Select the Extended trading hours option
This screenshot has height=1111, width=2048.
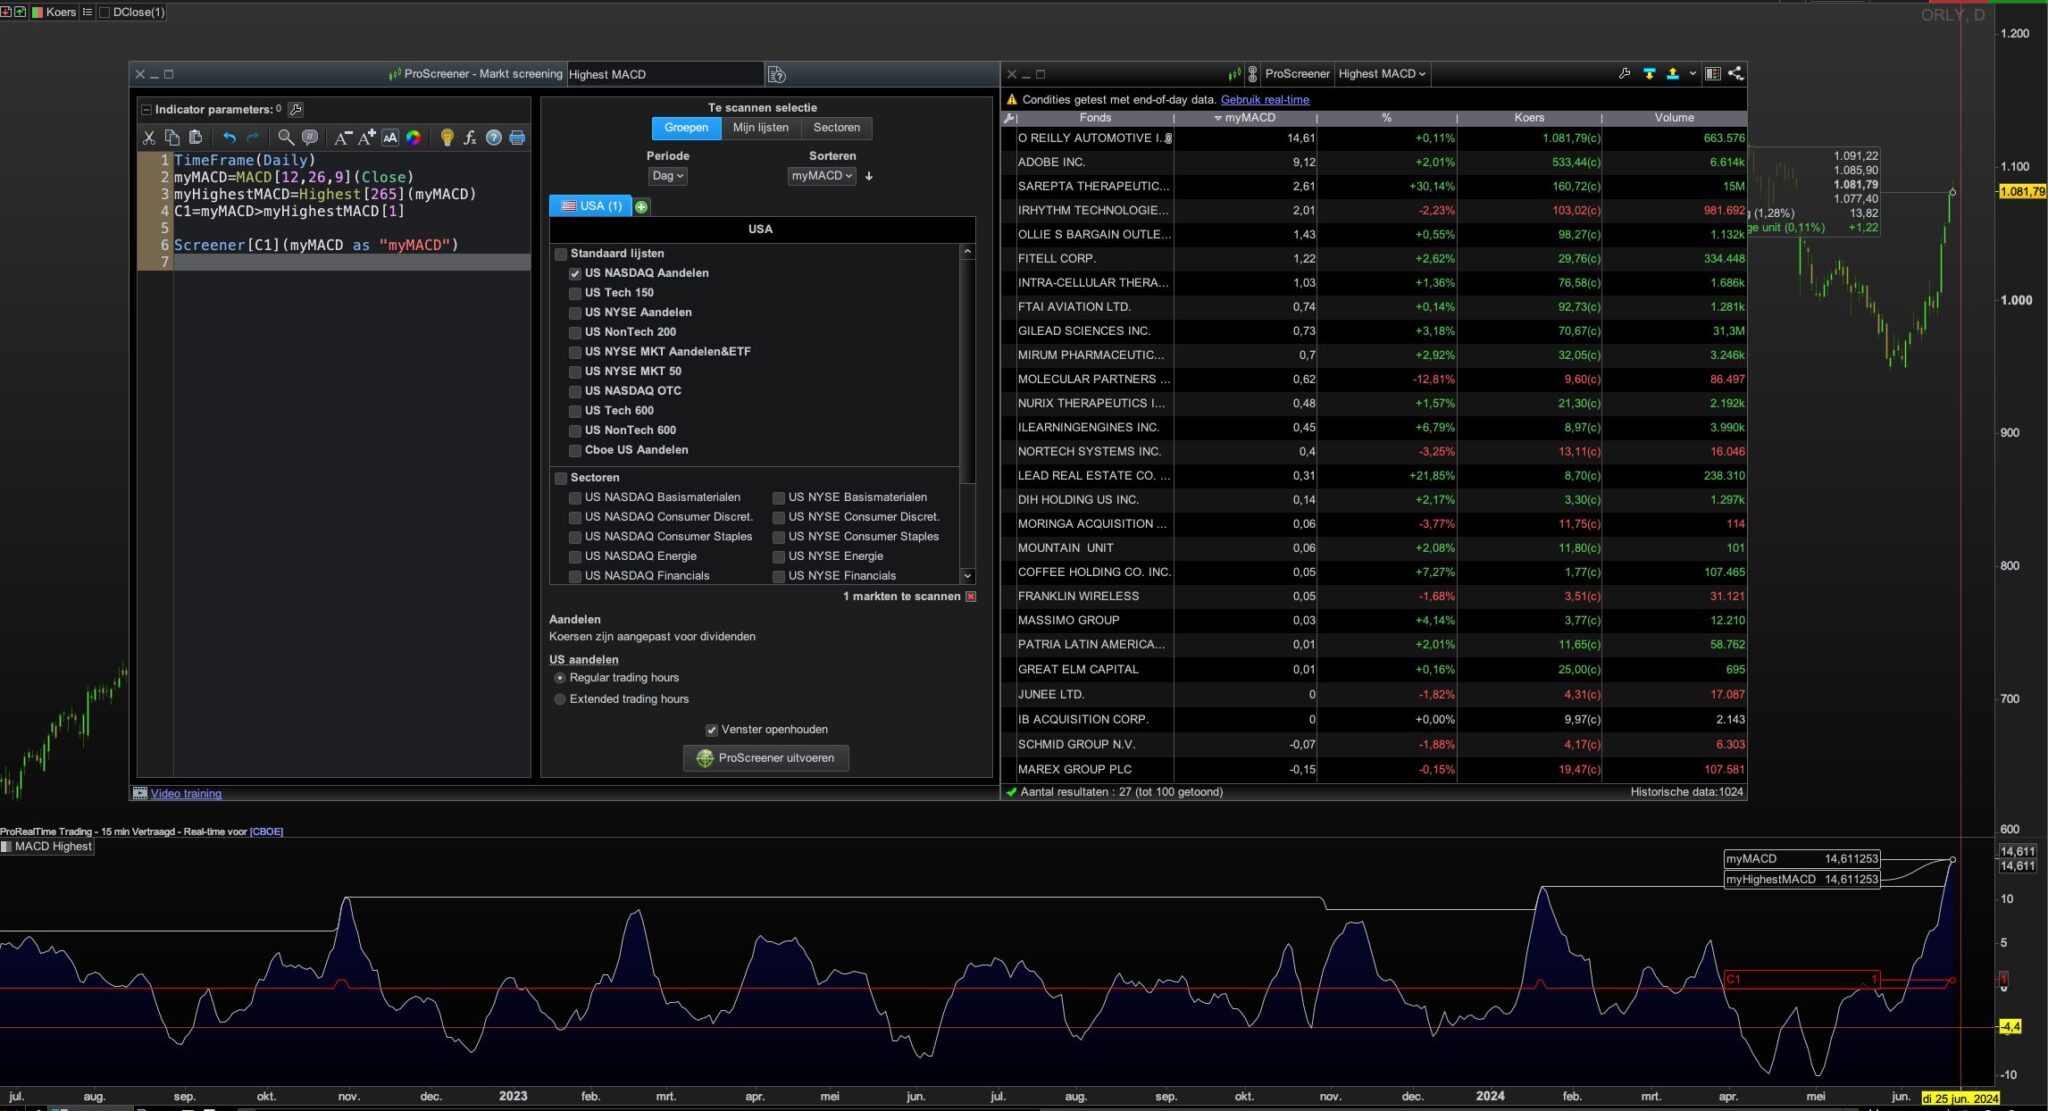tap(560, 699)
